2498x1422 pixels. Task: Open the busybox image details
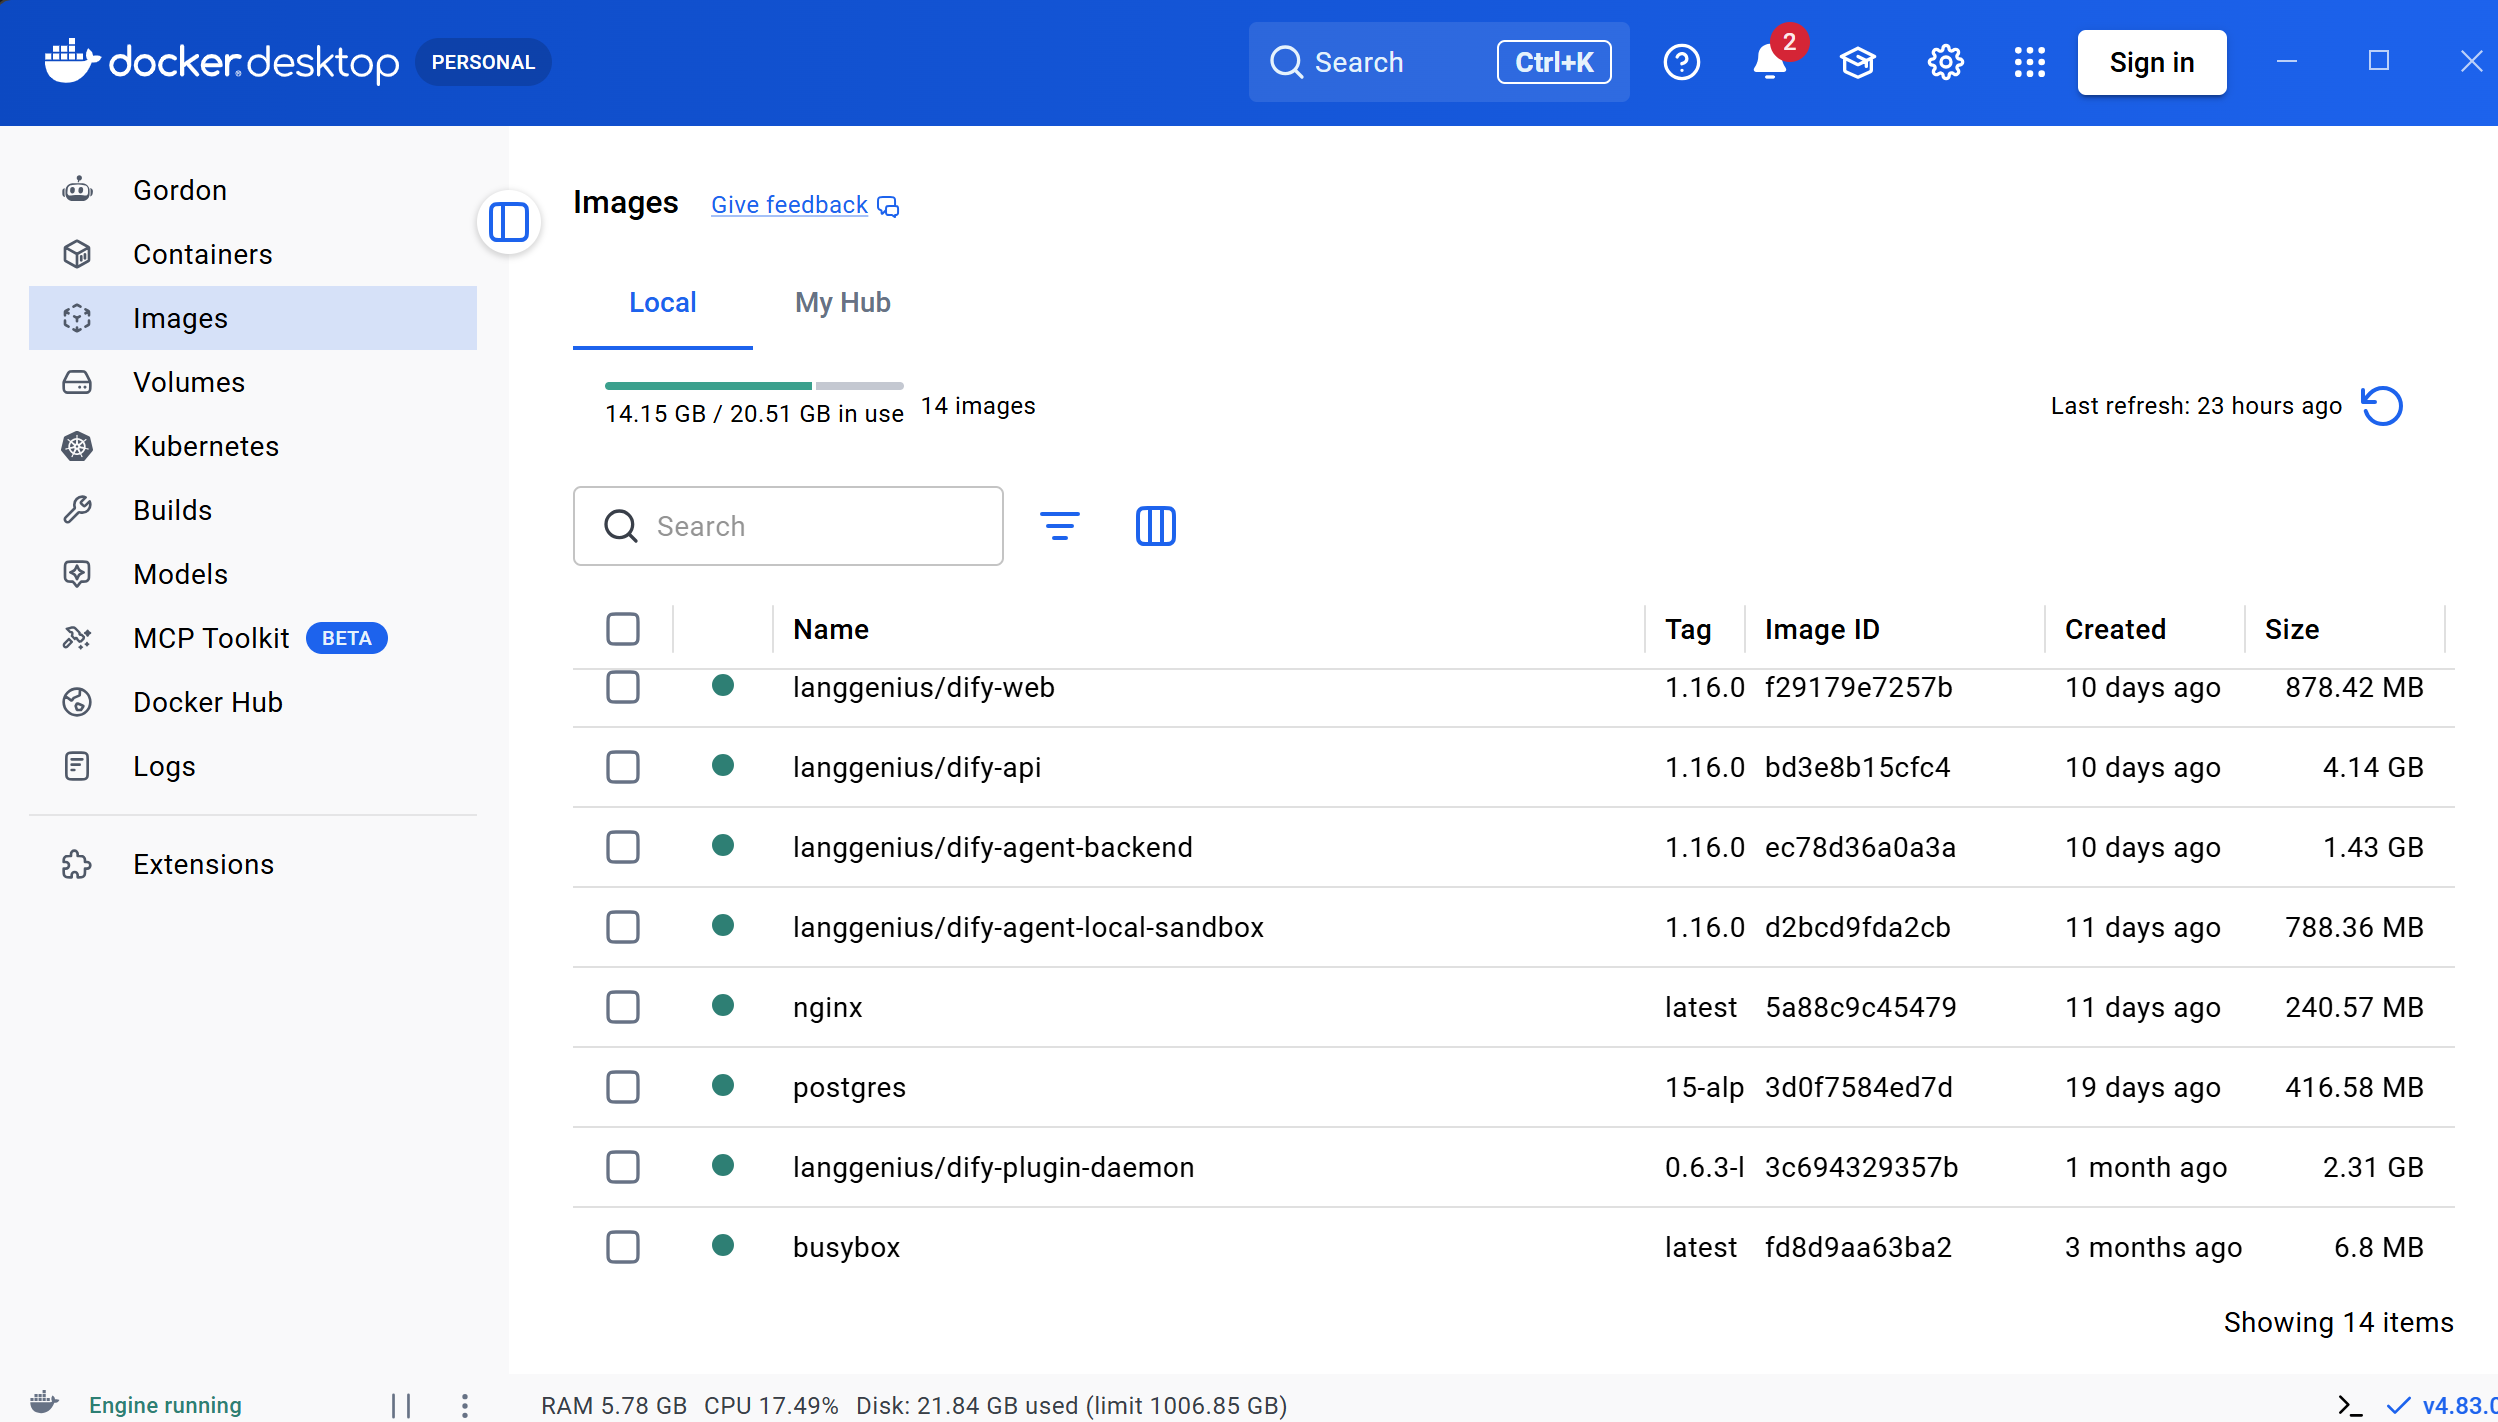846,1247
